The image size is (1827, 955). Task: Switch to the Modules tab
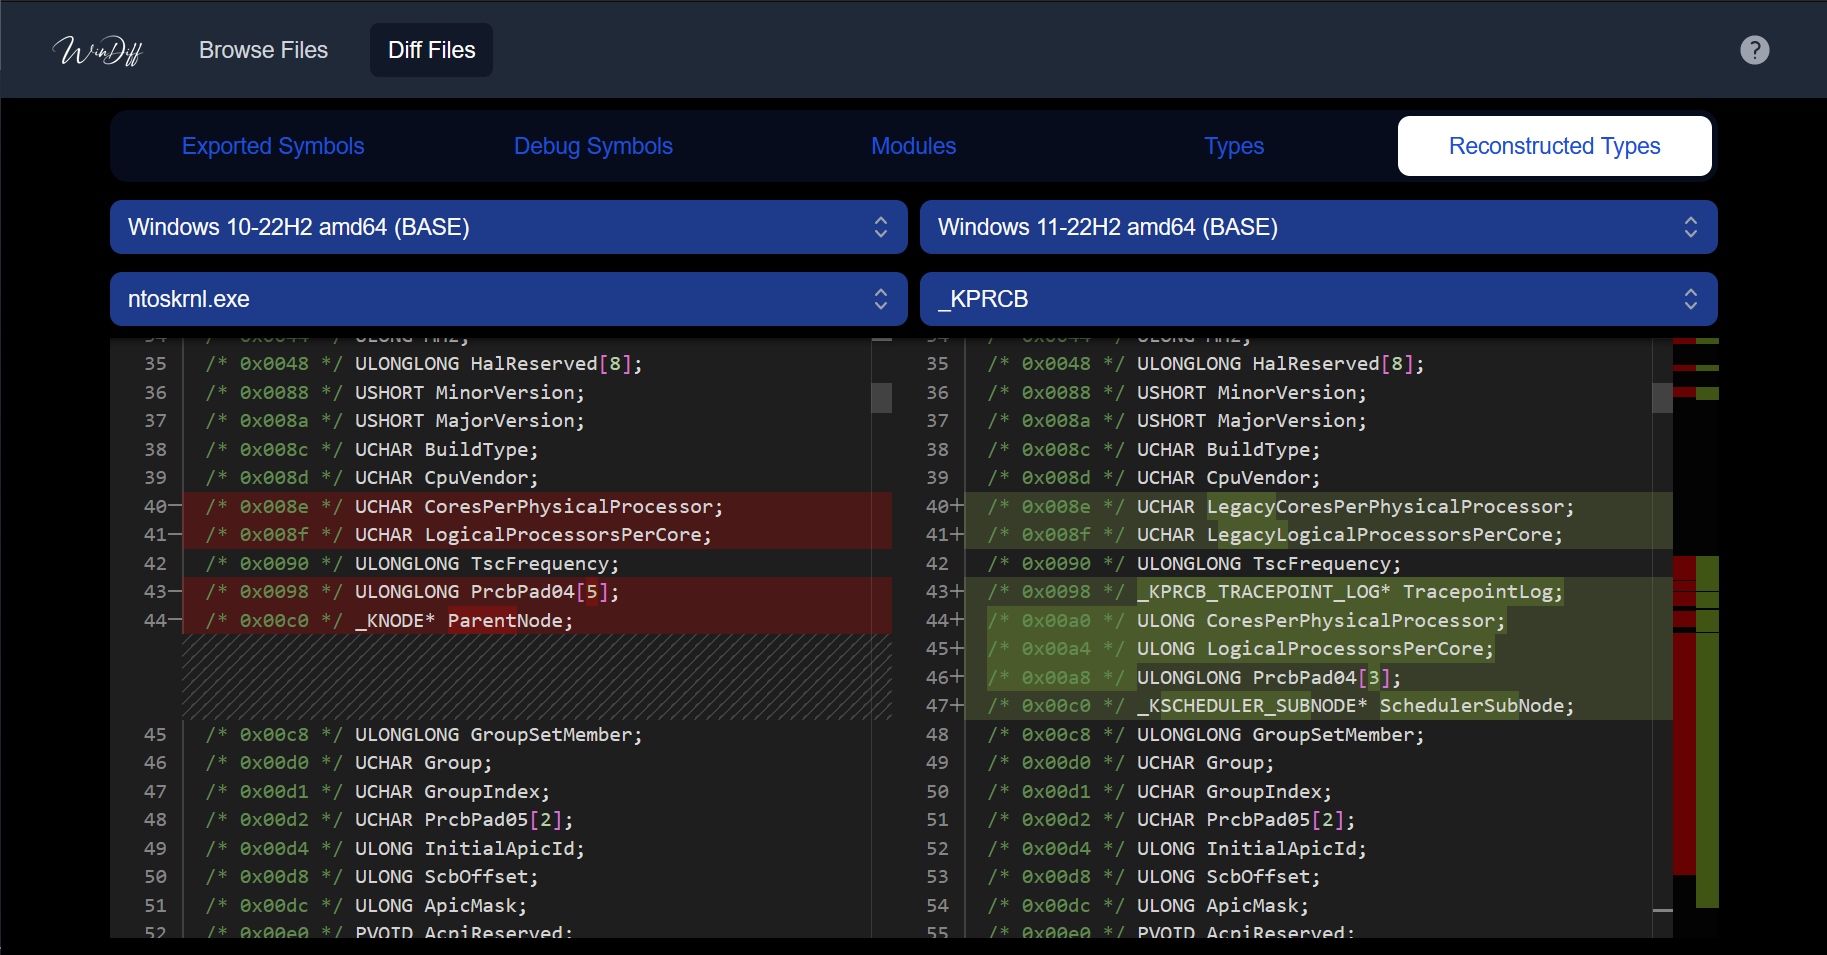coord(913,146)
